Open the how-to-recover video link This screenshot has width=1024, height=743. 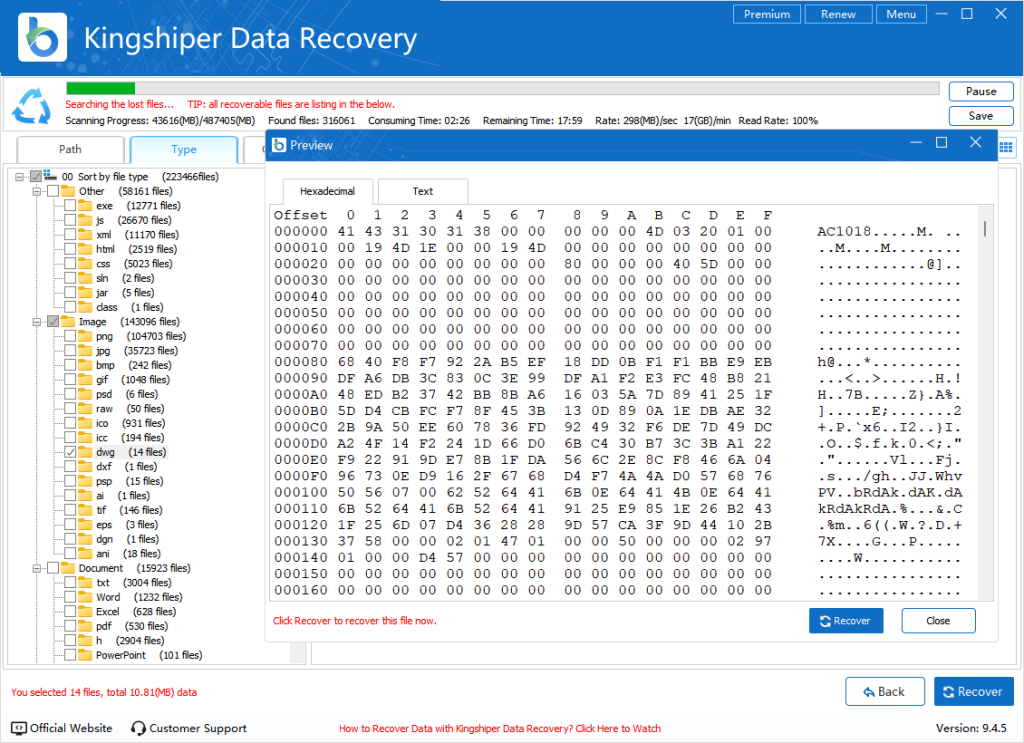(x=500, y=729)
